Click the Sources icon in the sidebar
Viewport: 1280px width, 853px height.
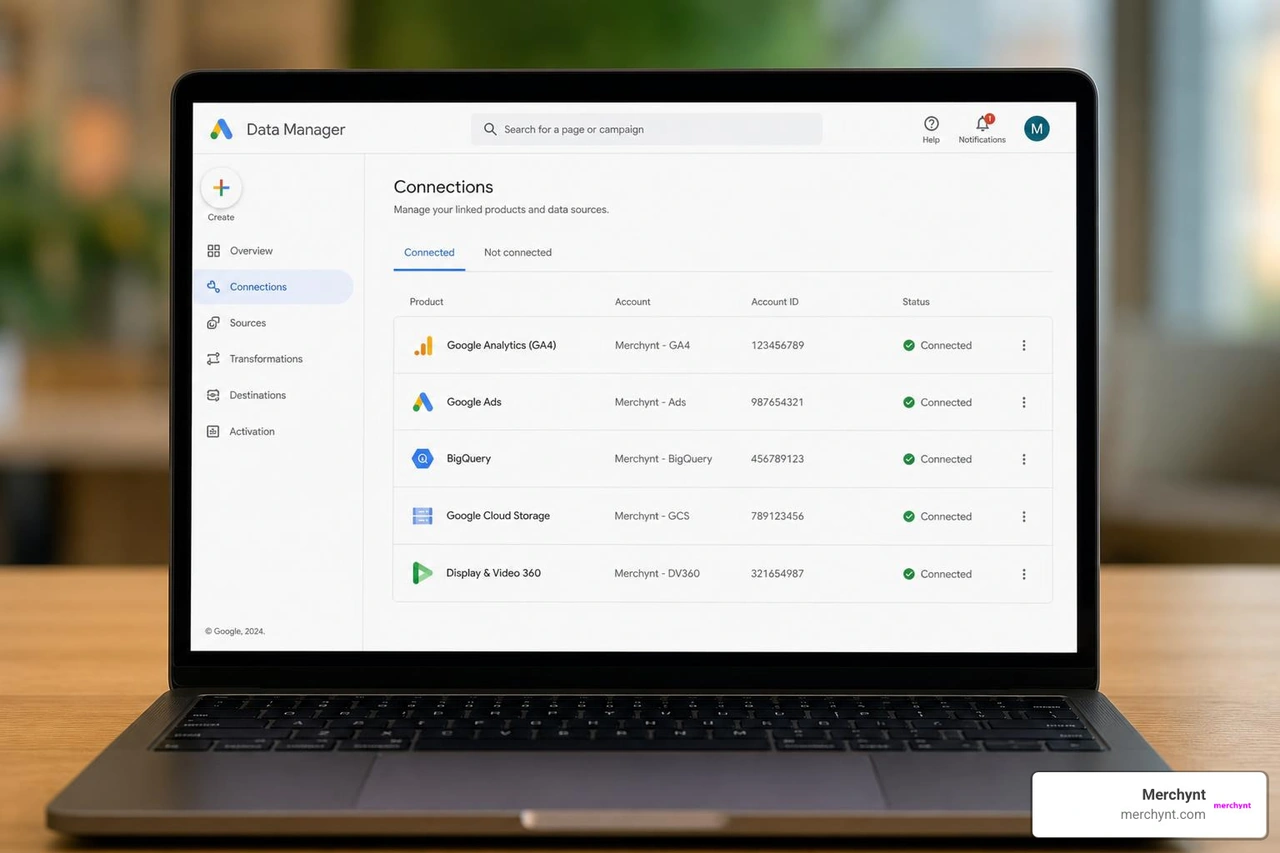click(213, 323)
